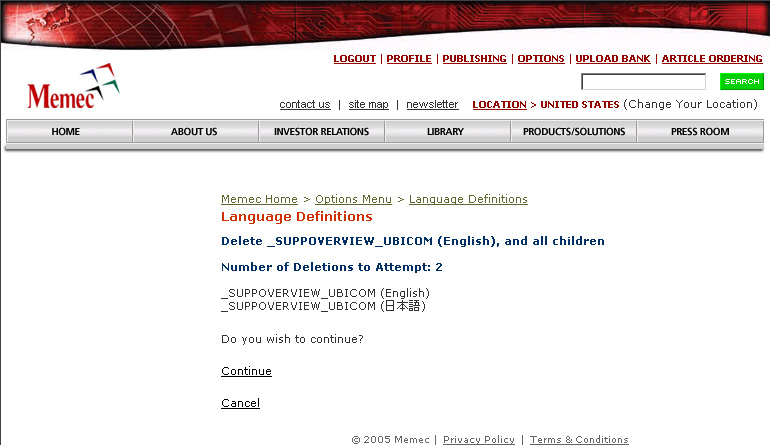Open the PRESS ROOM menu item
Viewport: 770px width, 445px height.
700,132
